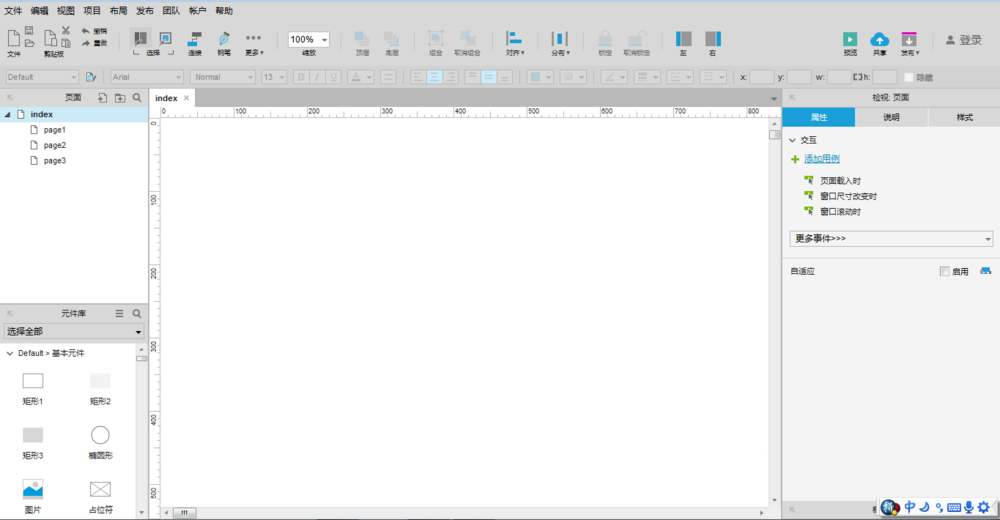The width and height of the screenshot is (1000, 520).
Task: Toggle center text alignment
Action: (434, 77)
